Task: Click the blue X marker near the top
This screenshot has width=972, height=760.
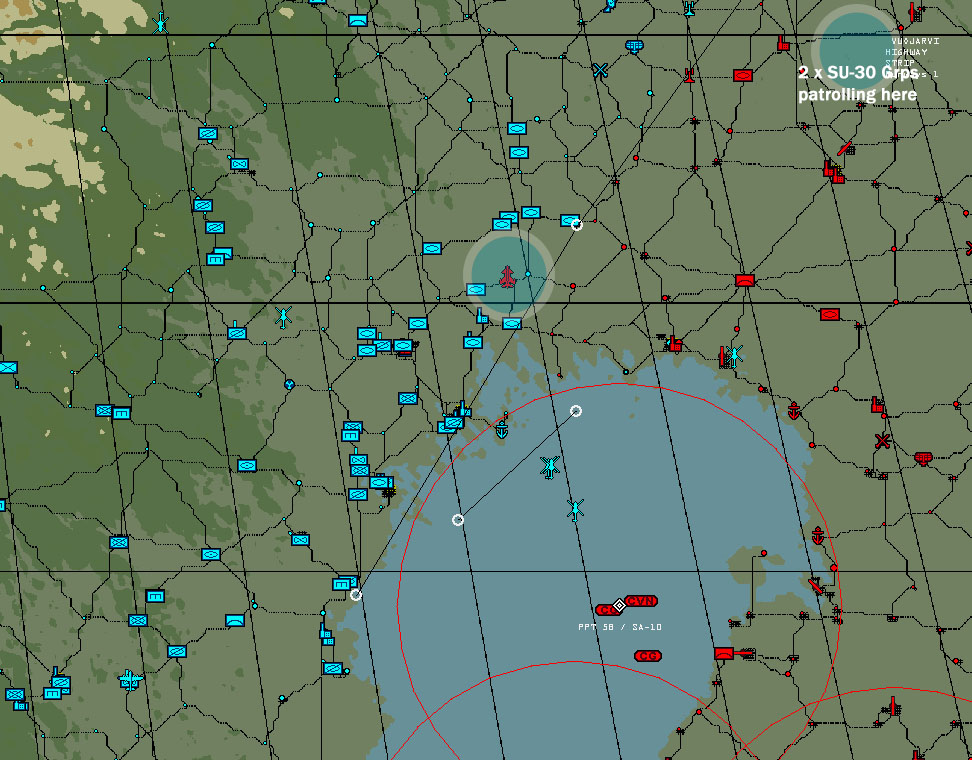Action: click(x=599, y=70)
